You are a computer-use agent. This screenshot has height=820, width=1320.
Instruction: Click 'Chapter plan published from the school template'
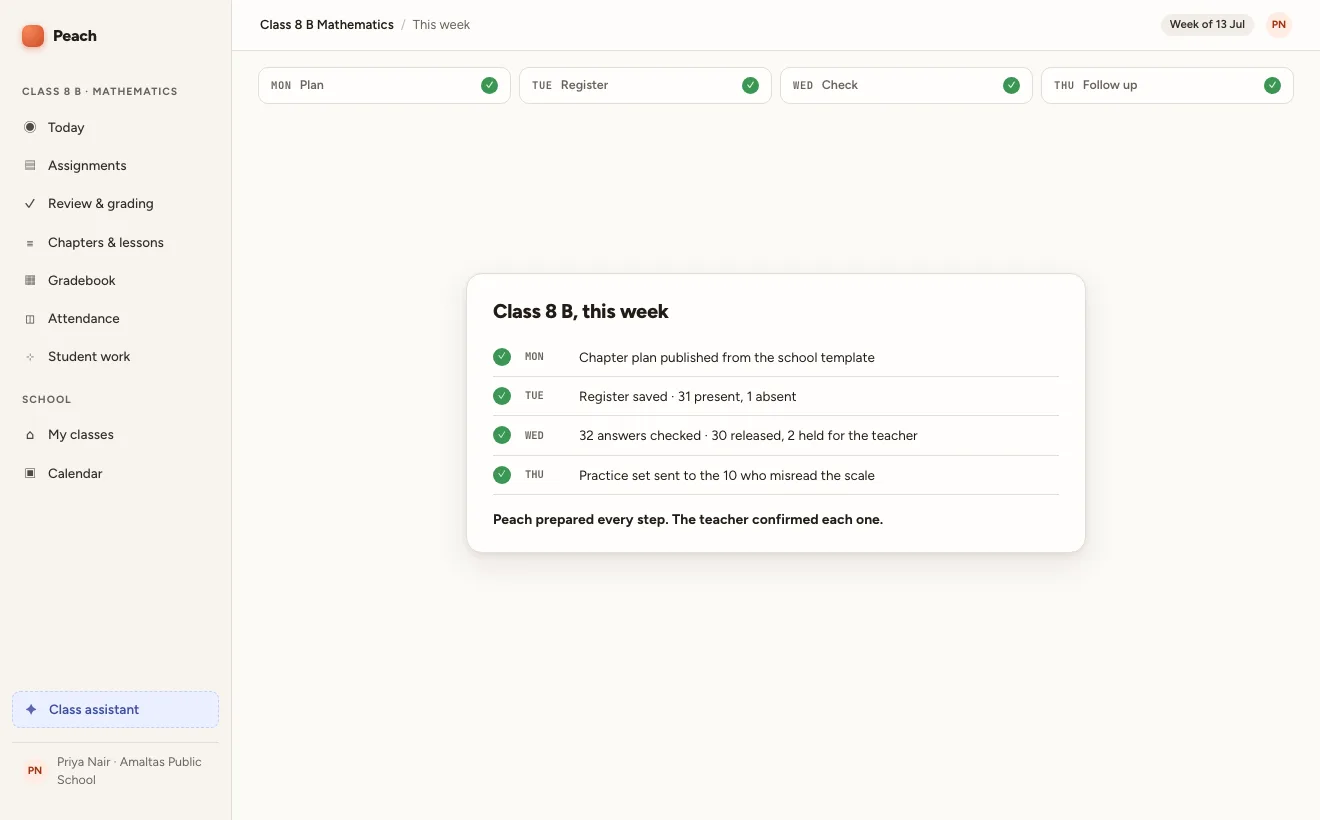(727, 357)
